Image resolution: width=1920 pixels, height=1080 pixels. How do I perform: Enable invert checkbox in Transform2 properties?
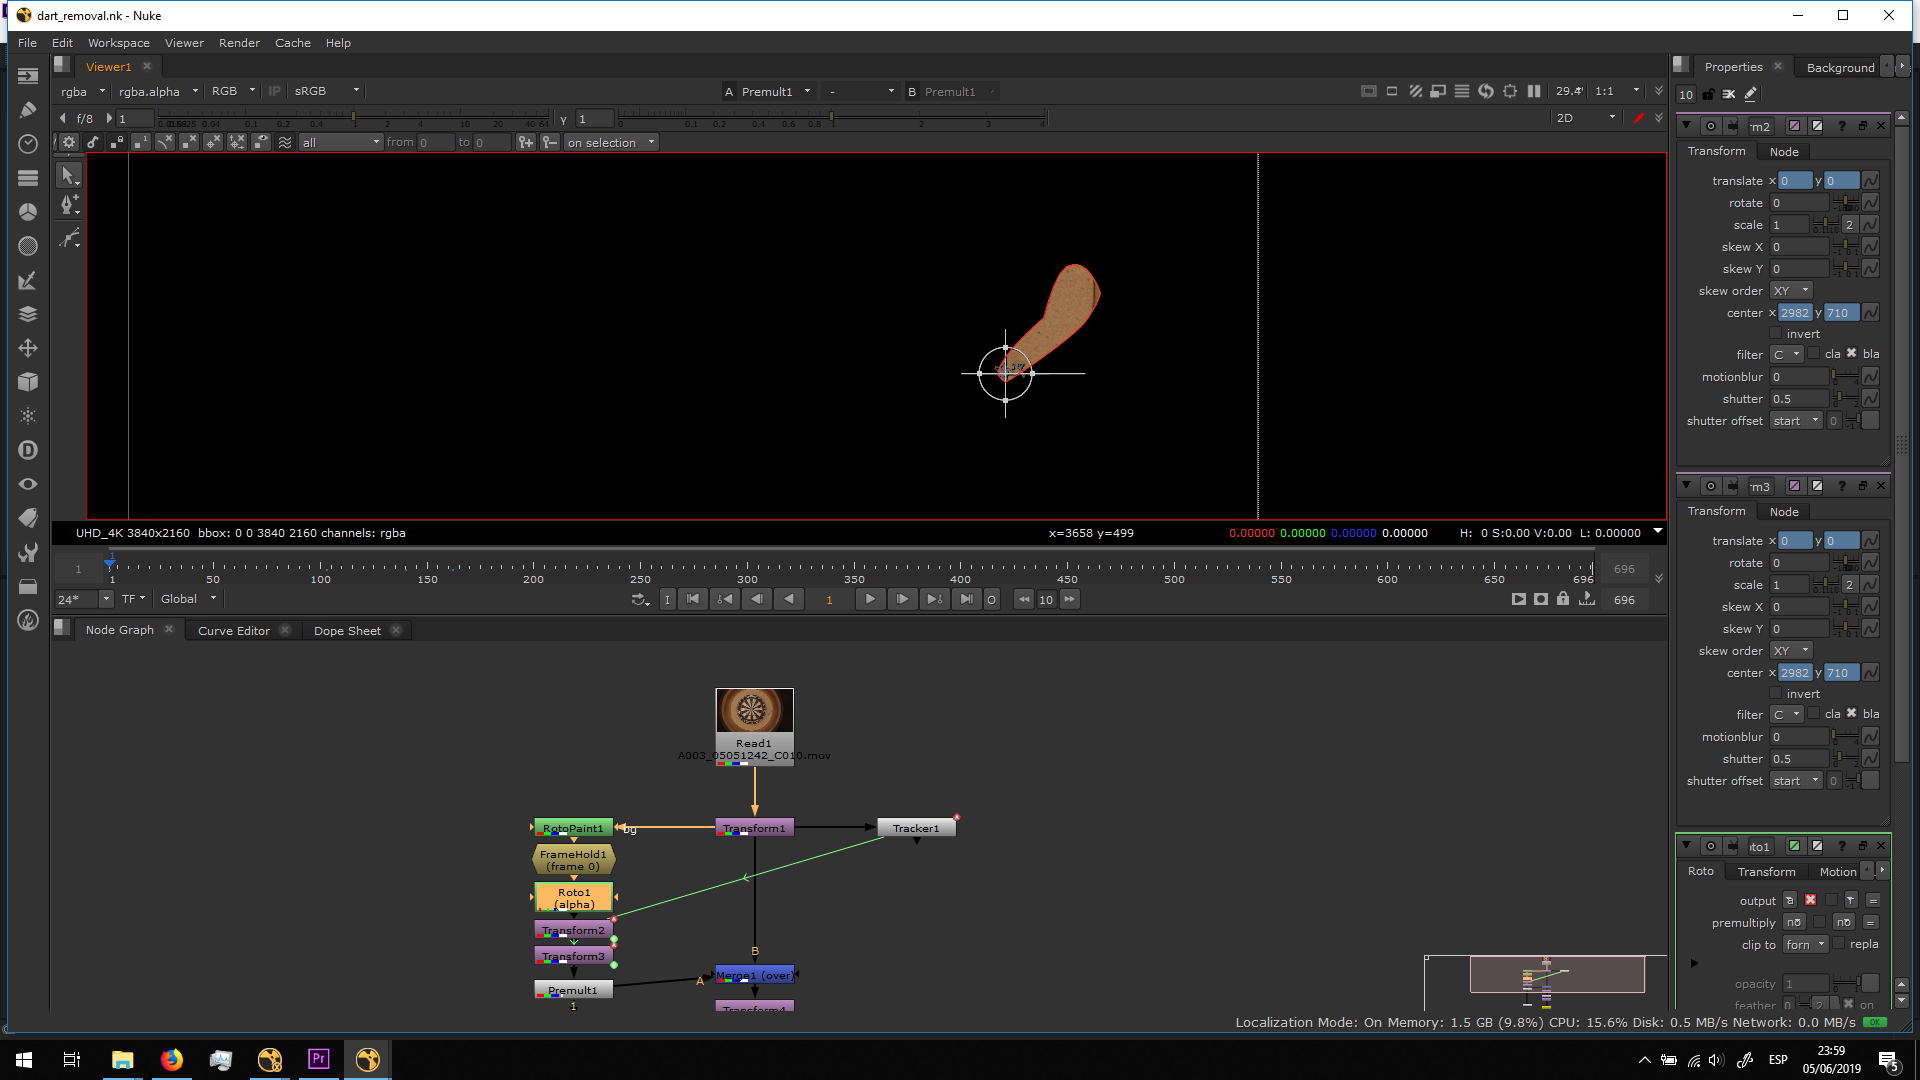[1776, 334]
